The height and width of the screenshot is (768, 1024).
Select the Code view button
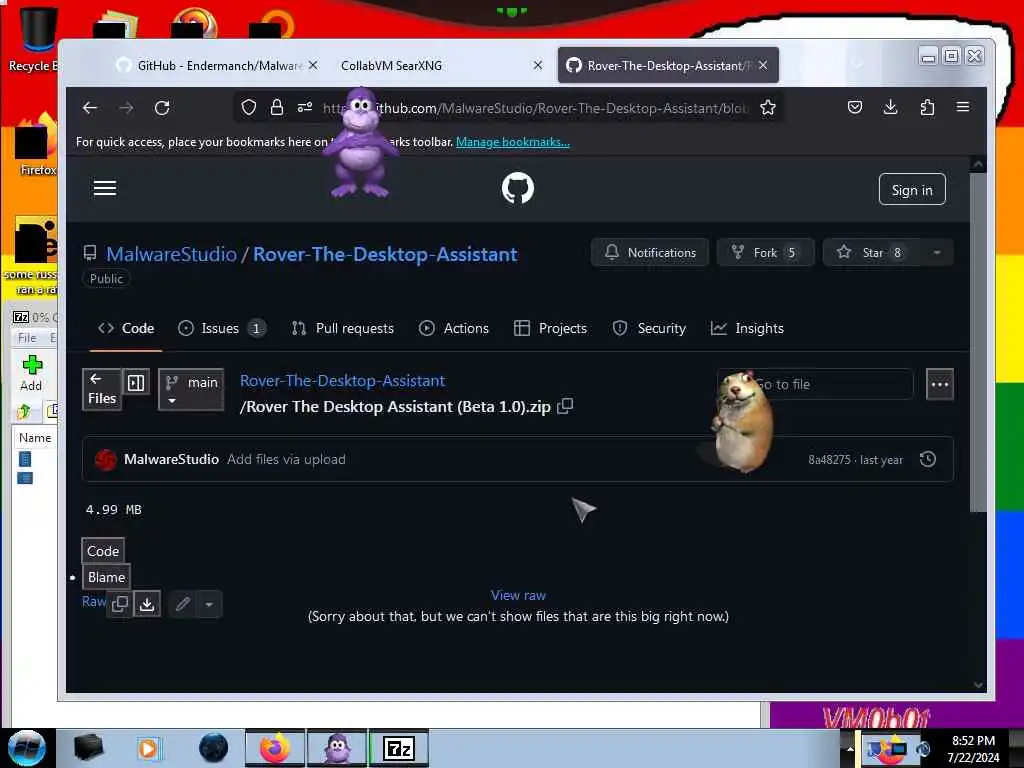(103, 551)
